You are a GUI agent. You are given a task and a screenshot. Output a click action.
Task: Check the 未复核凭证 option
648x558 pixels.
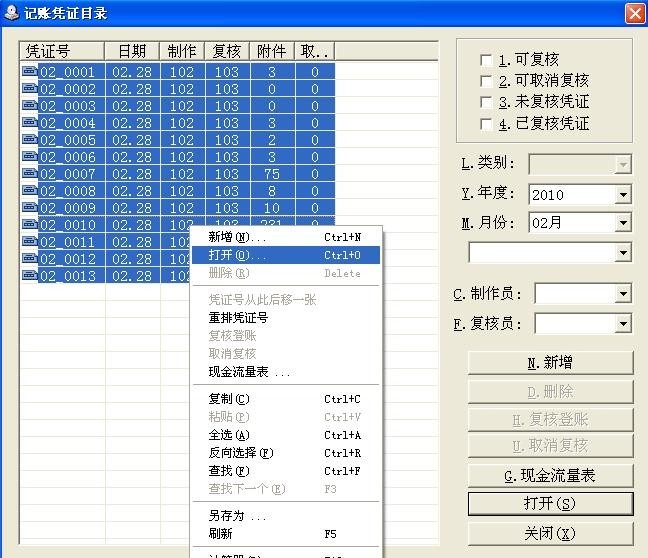point(487,102)
